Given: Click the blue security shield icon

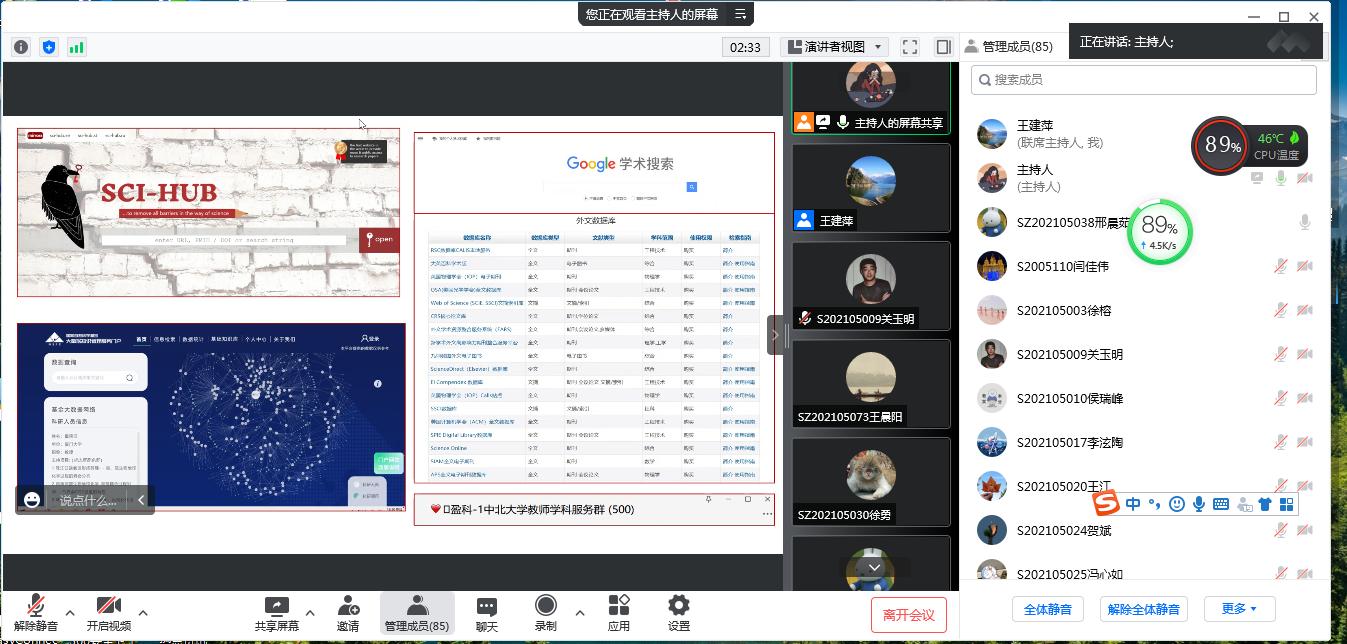Looking at the screenshot, I should [49, 47].
